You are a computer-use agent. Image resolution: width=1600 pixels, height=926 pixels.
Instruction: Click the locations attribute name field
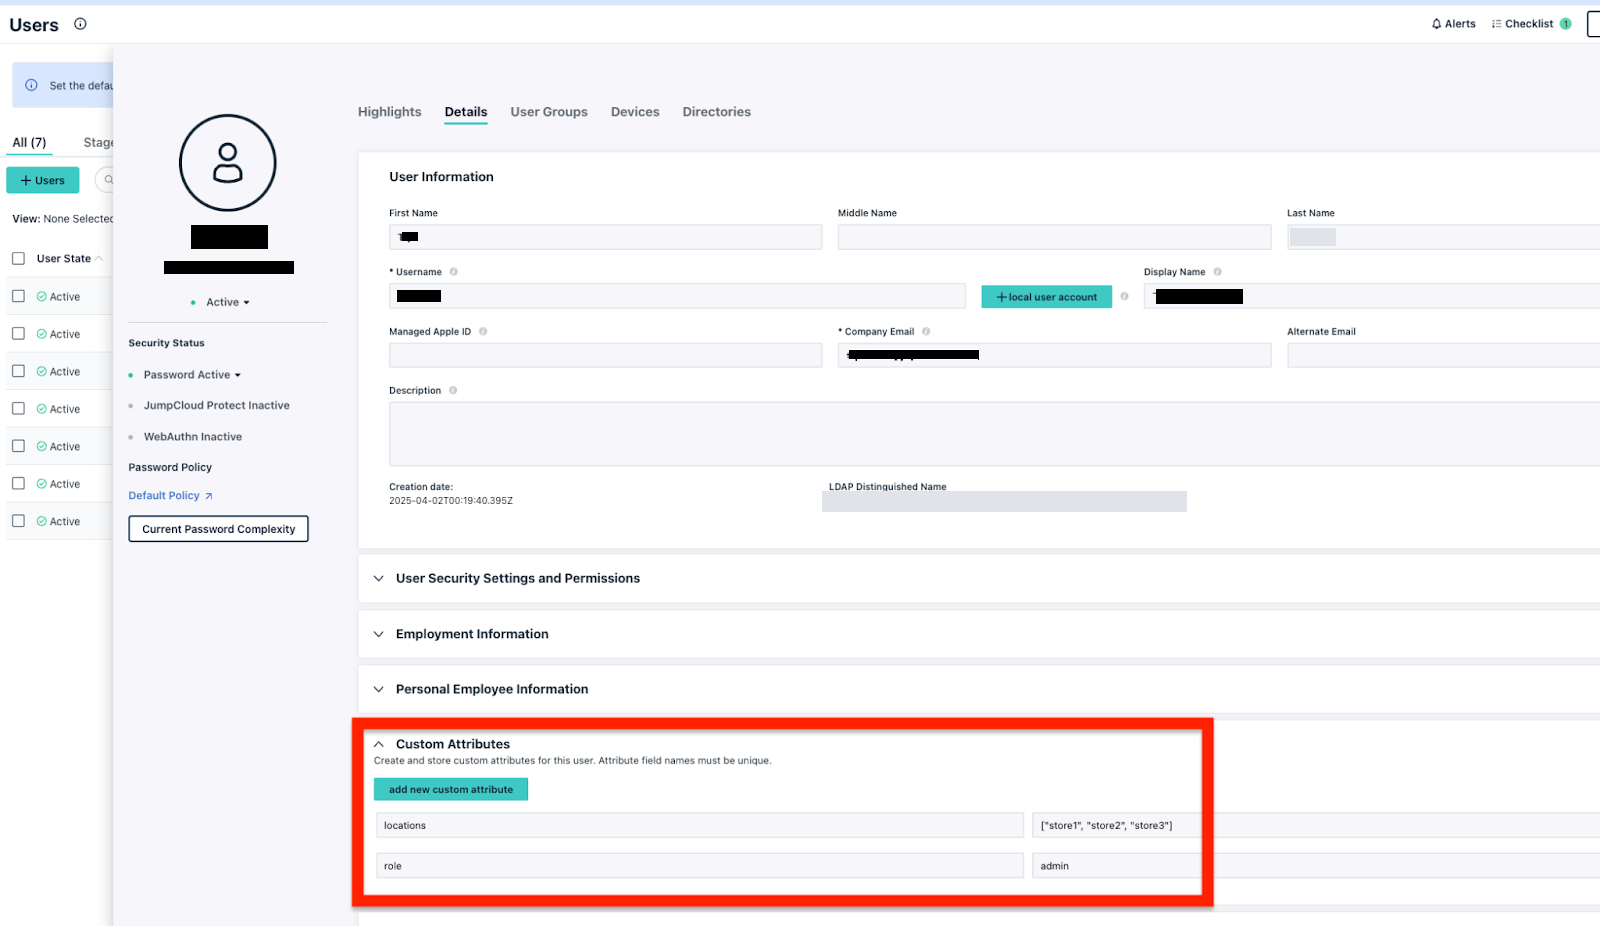click(700, 825)
